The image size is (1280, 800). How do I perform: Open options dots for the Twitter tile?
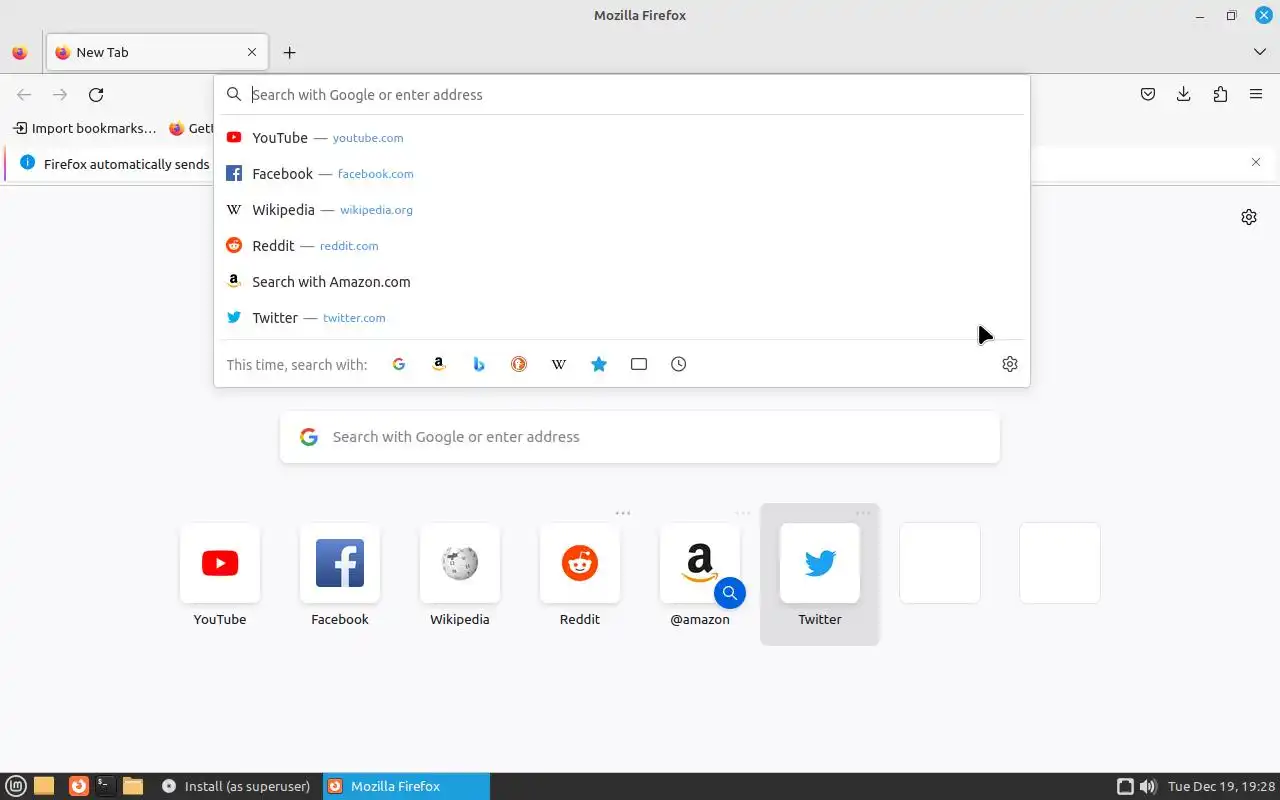863,513
